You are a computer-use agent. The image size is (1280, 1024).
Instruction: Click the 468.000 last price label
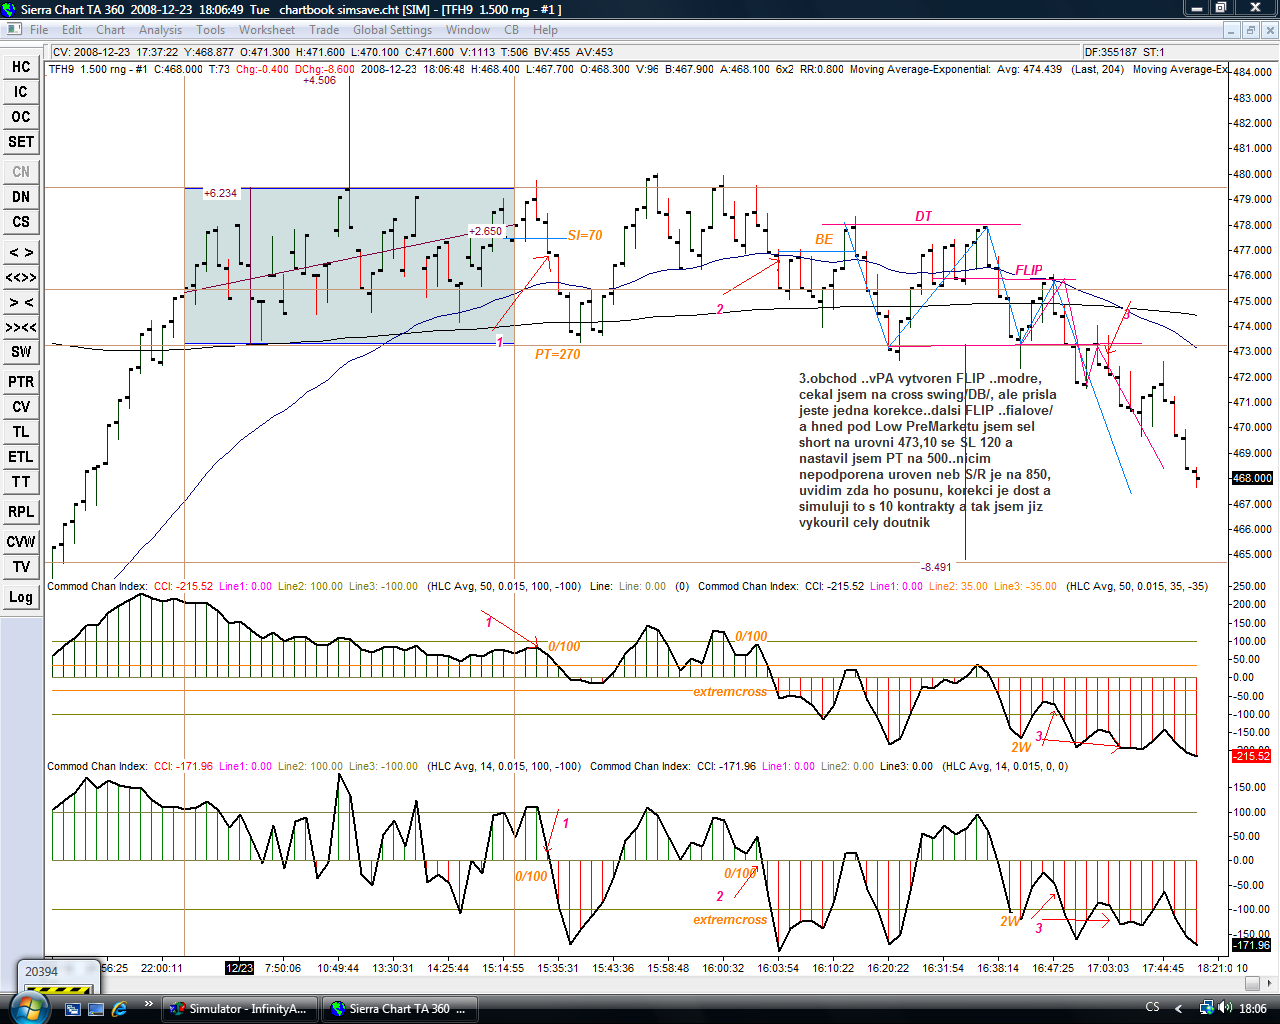1252,478
